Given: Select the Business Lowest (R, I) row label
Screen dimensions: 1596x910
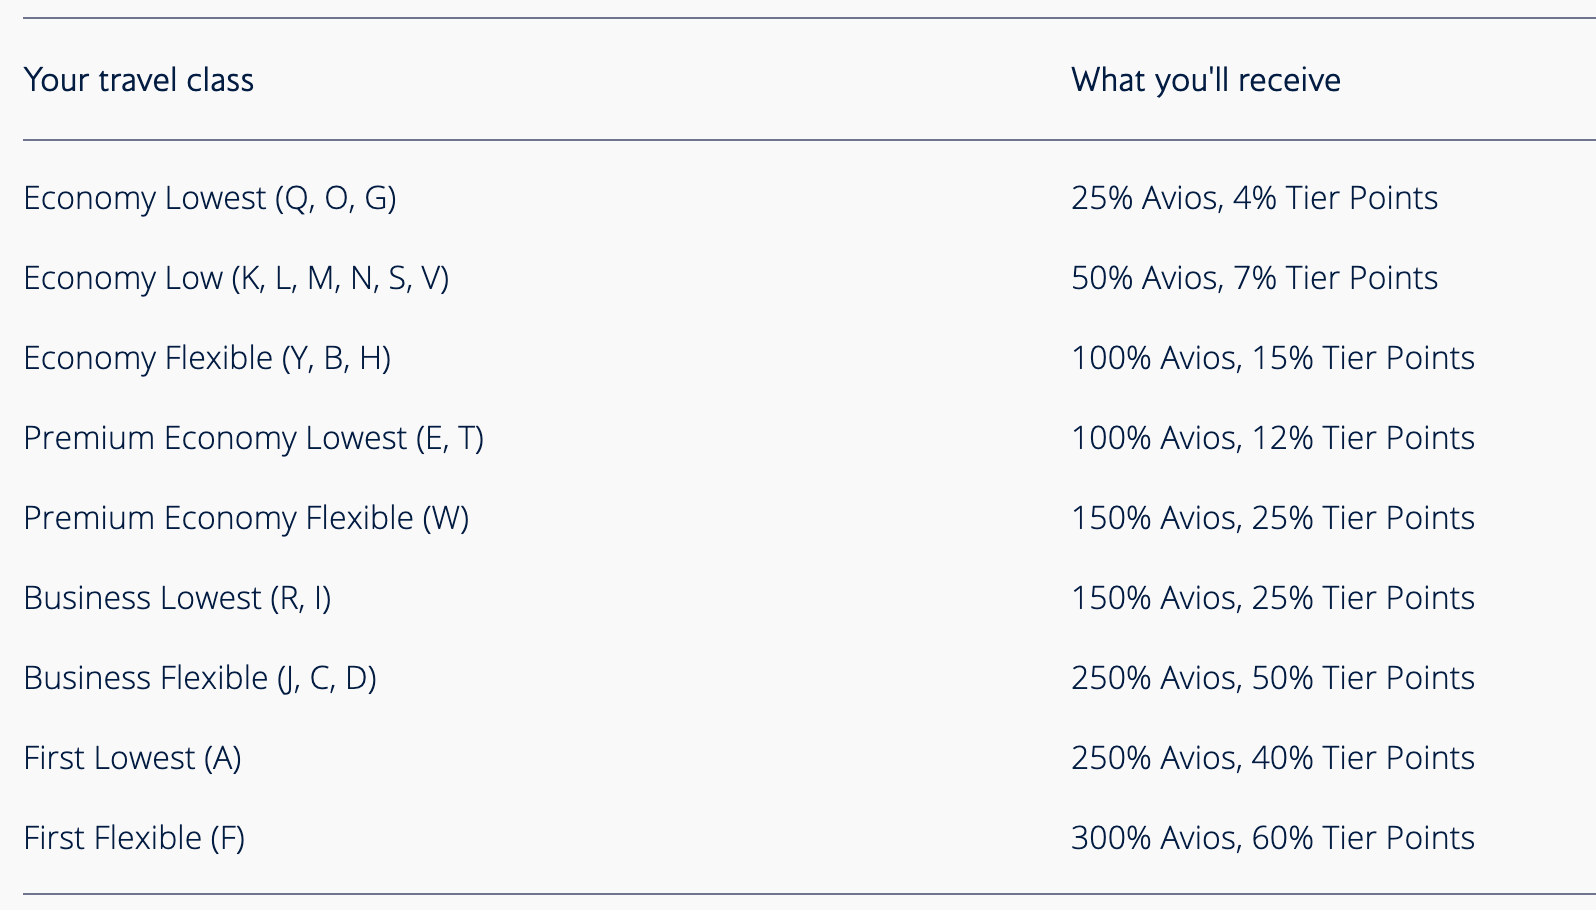Looking at the screenshot, I should pyautogui.click(x=177, y=598).
